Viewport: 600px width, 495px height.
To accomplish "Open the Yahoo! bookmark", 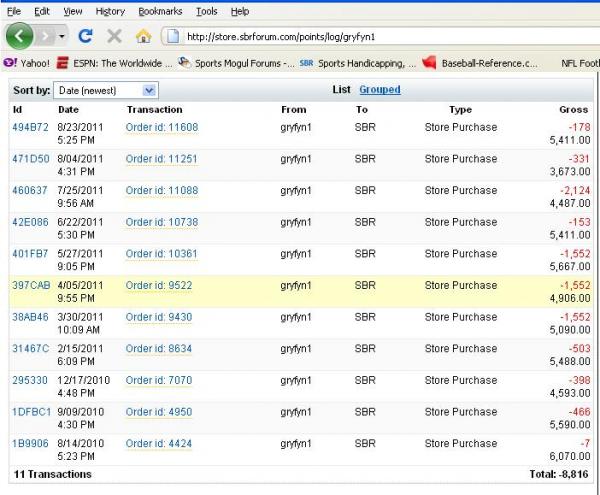I will (x=27, y=63).
